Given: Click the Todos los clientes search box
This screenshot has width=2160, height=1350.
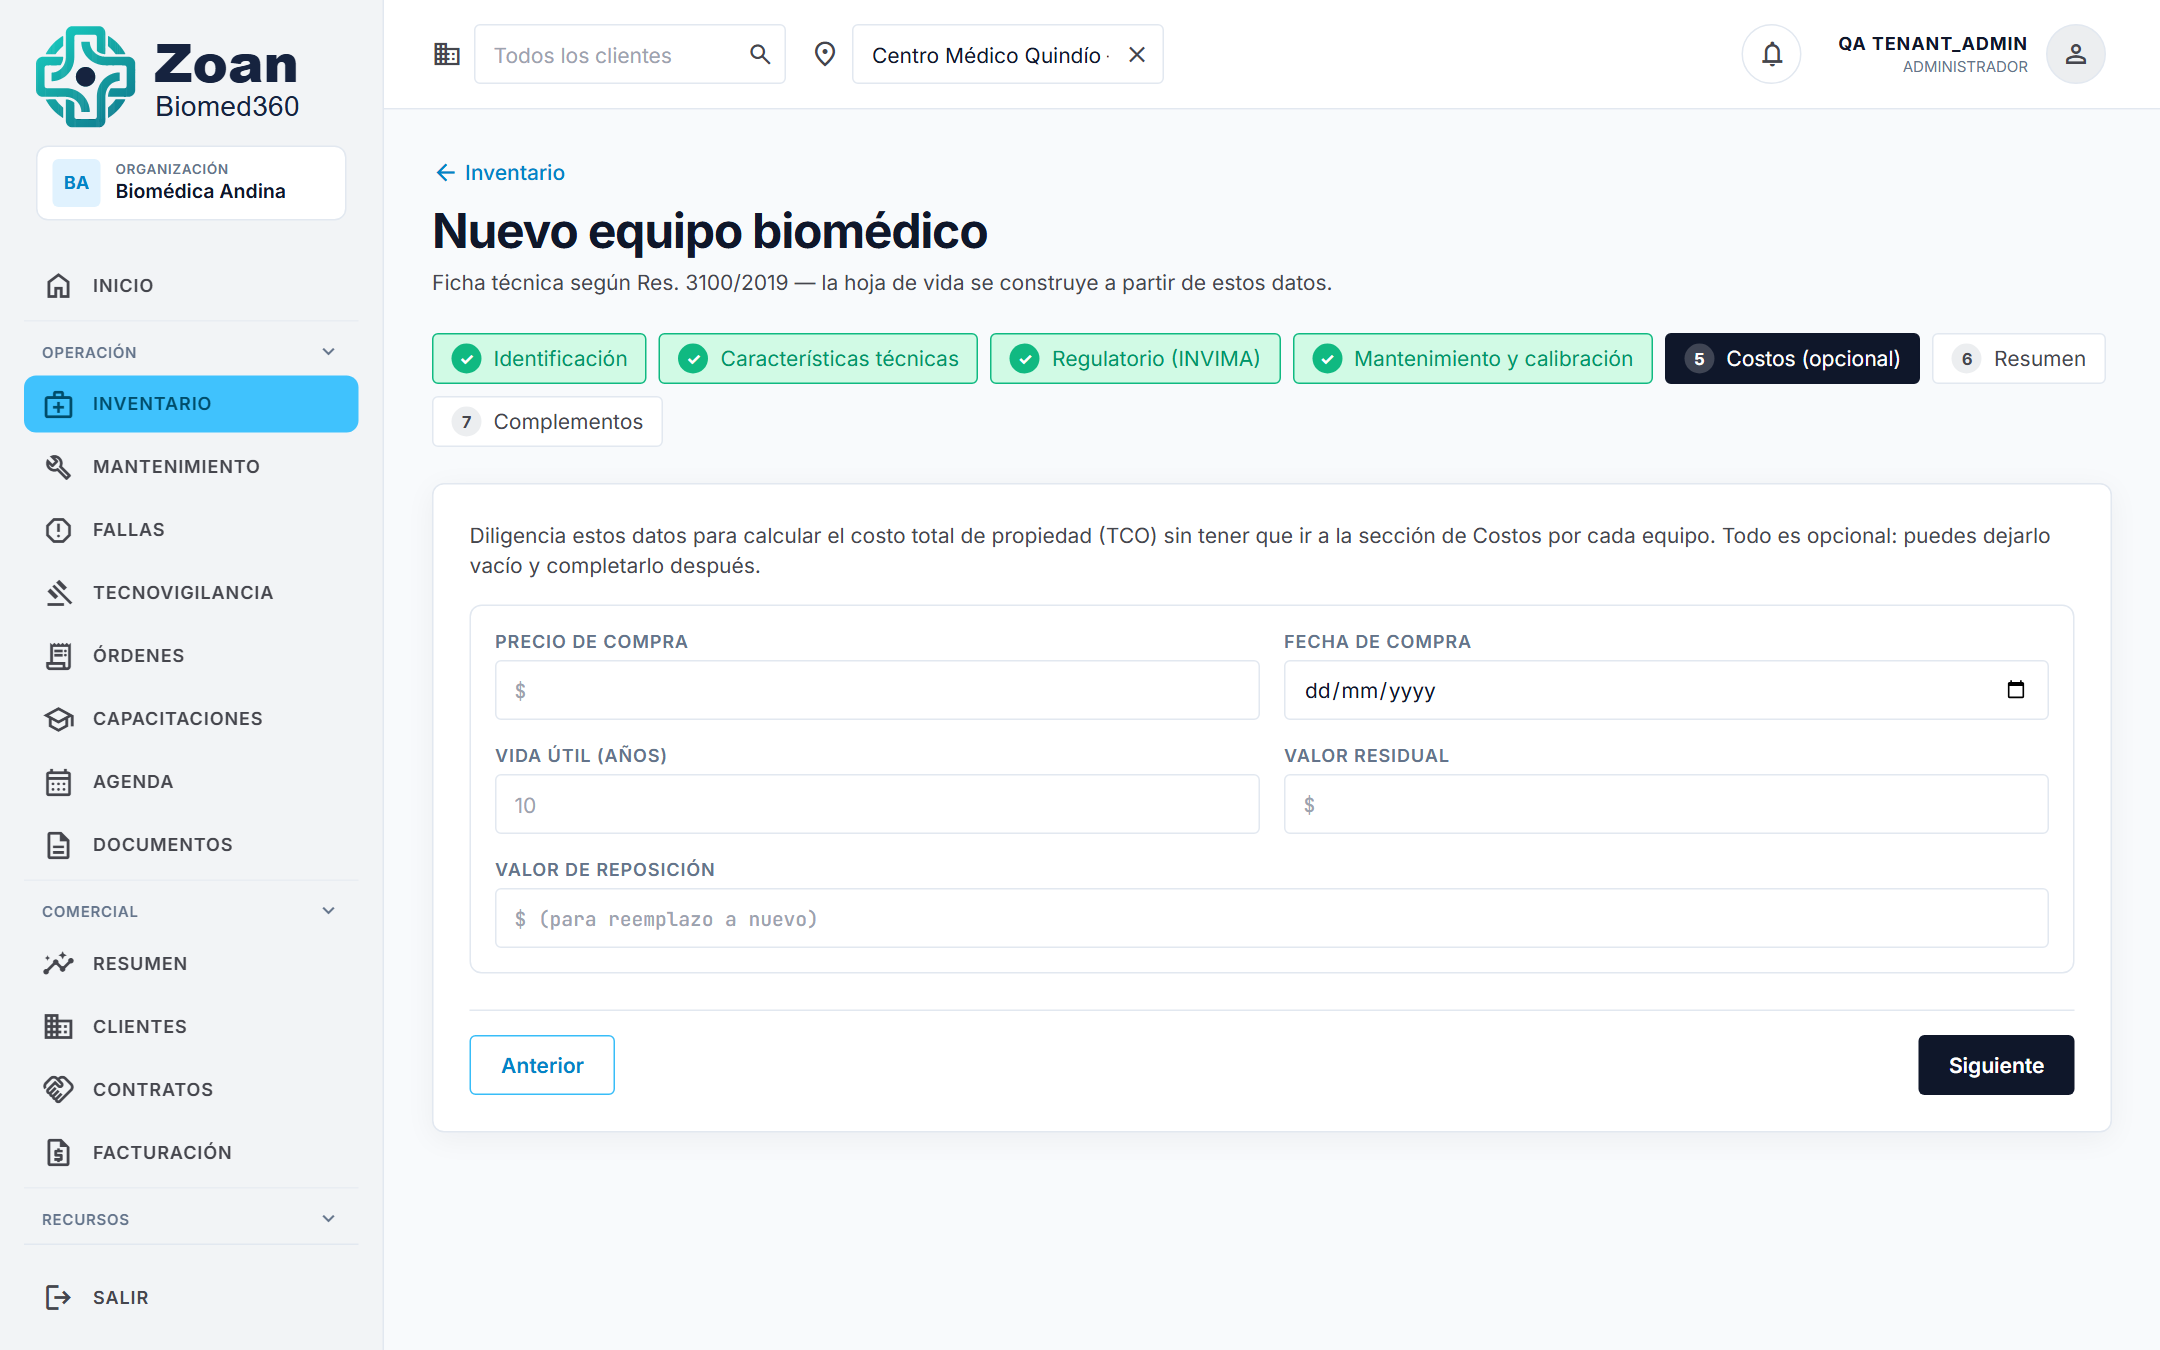Looking at the screenshot, I should point(630,55).
